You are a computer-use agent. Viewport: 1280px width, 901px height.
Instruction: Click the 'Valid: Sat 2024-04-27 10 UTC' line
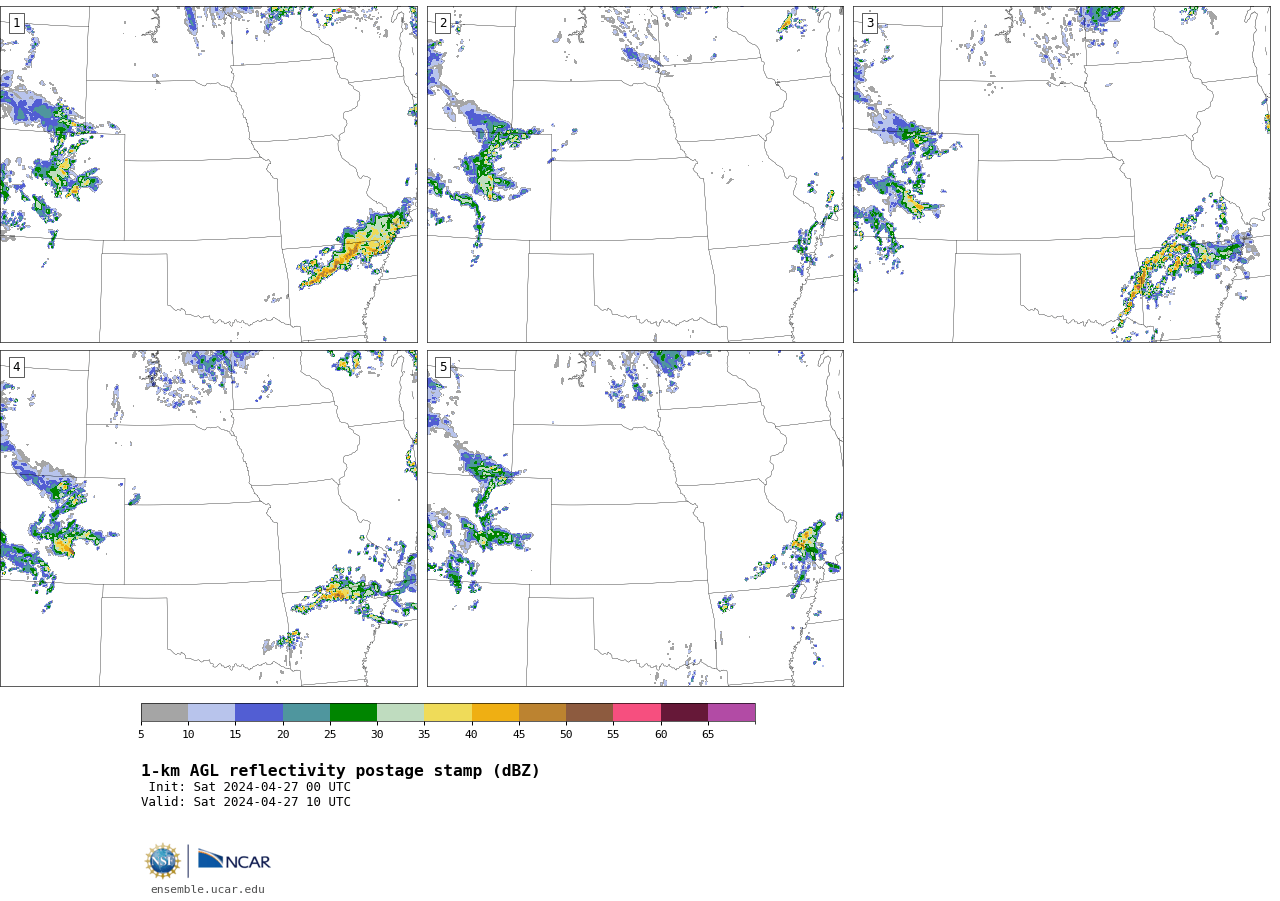point(246,802)
